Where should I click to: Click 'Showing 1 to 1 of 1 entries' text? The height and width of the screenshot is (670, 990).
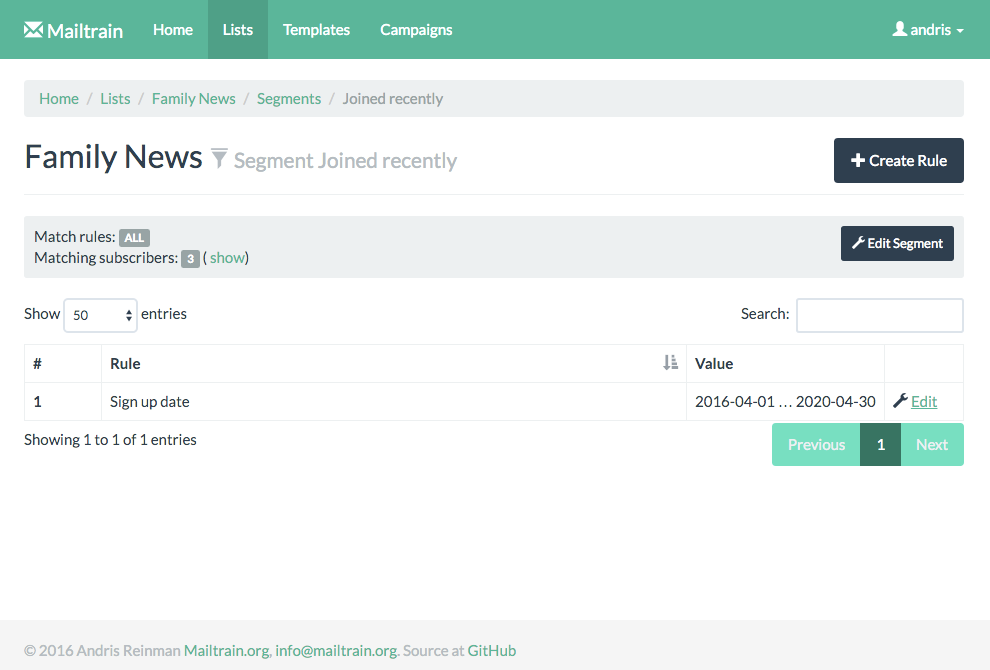click(x=110, y=440)
